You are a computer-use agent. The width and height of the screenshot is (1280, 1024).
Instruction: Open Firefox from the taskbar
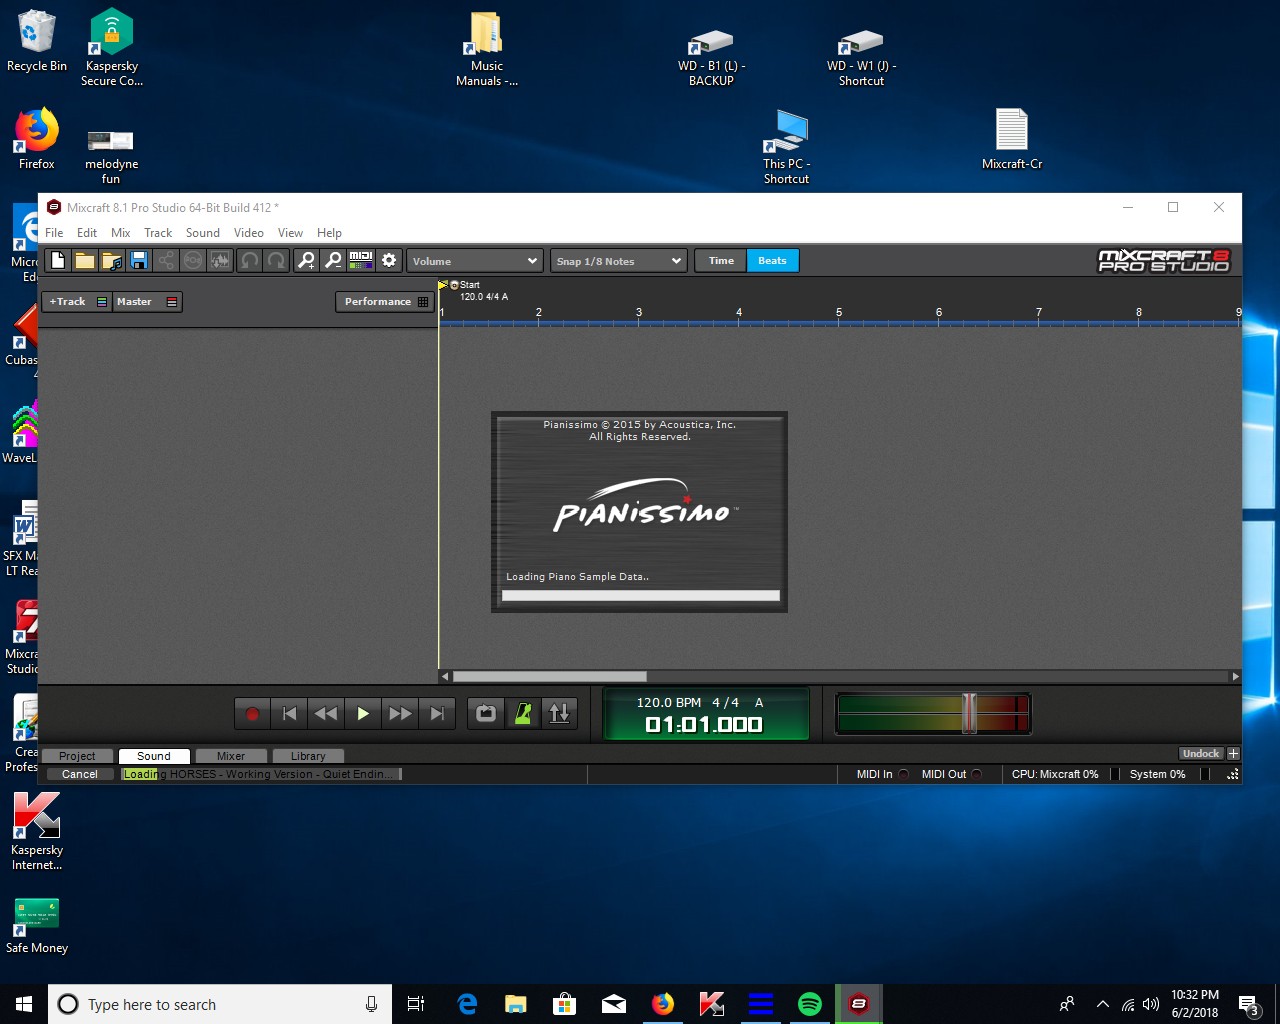[663, 1004]
